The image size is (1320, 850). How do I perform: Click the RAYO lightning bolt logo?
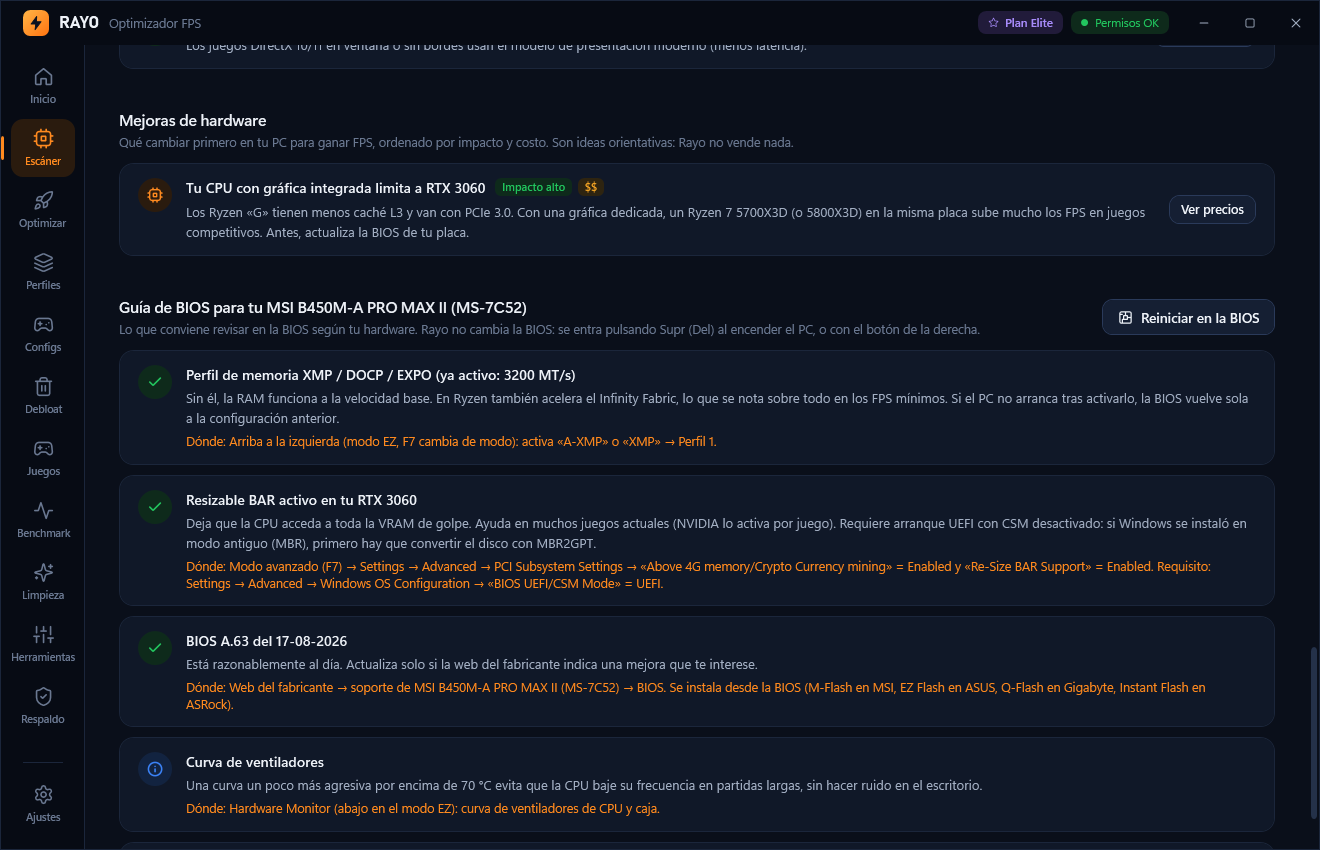(36, 22)
